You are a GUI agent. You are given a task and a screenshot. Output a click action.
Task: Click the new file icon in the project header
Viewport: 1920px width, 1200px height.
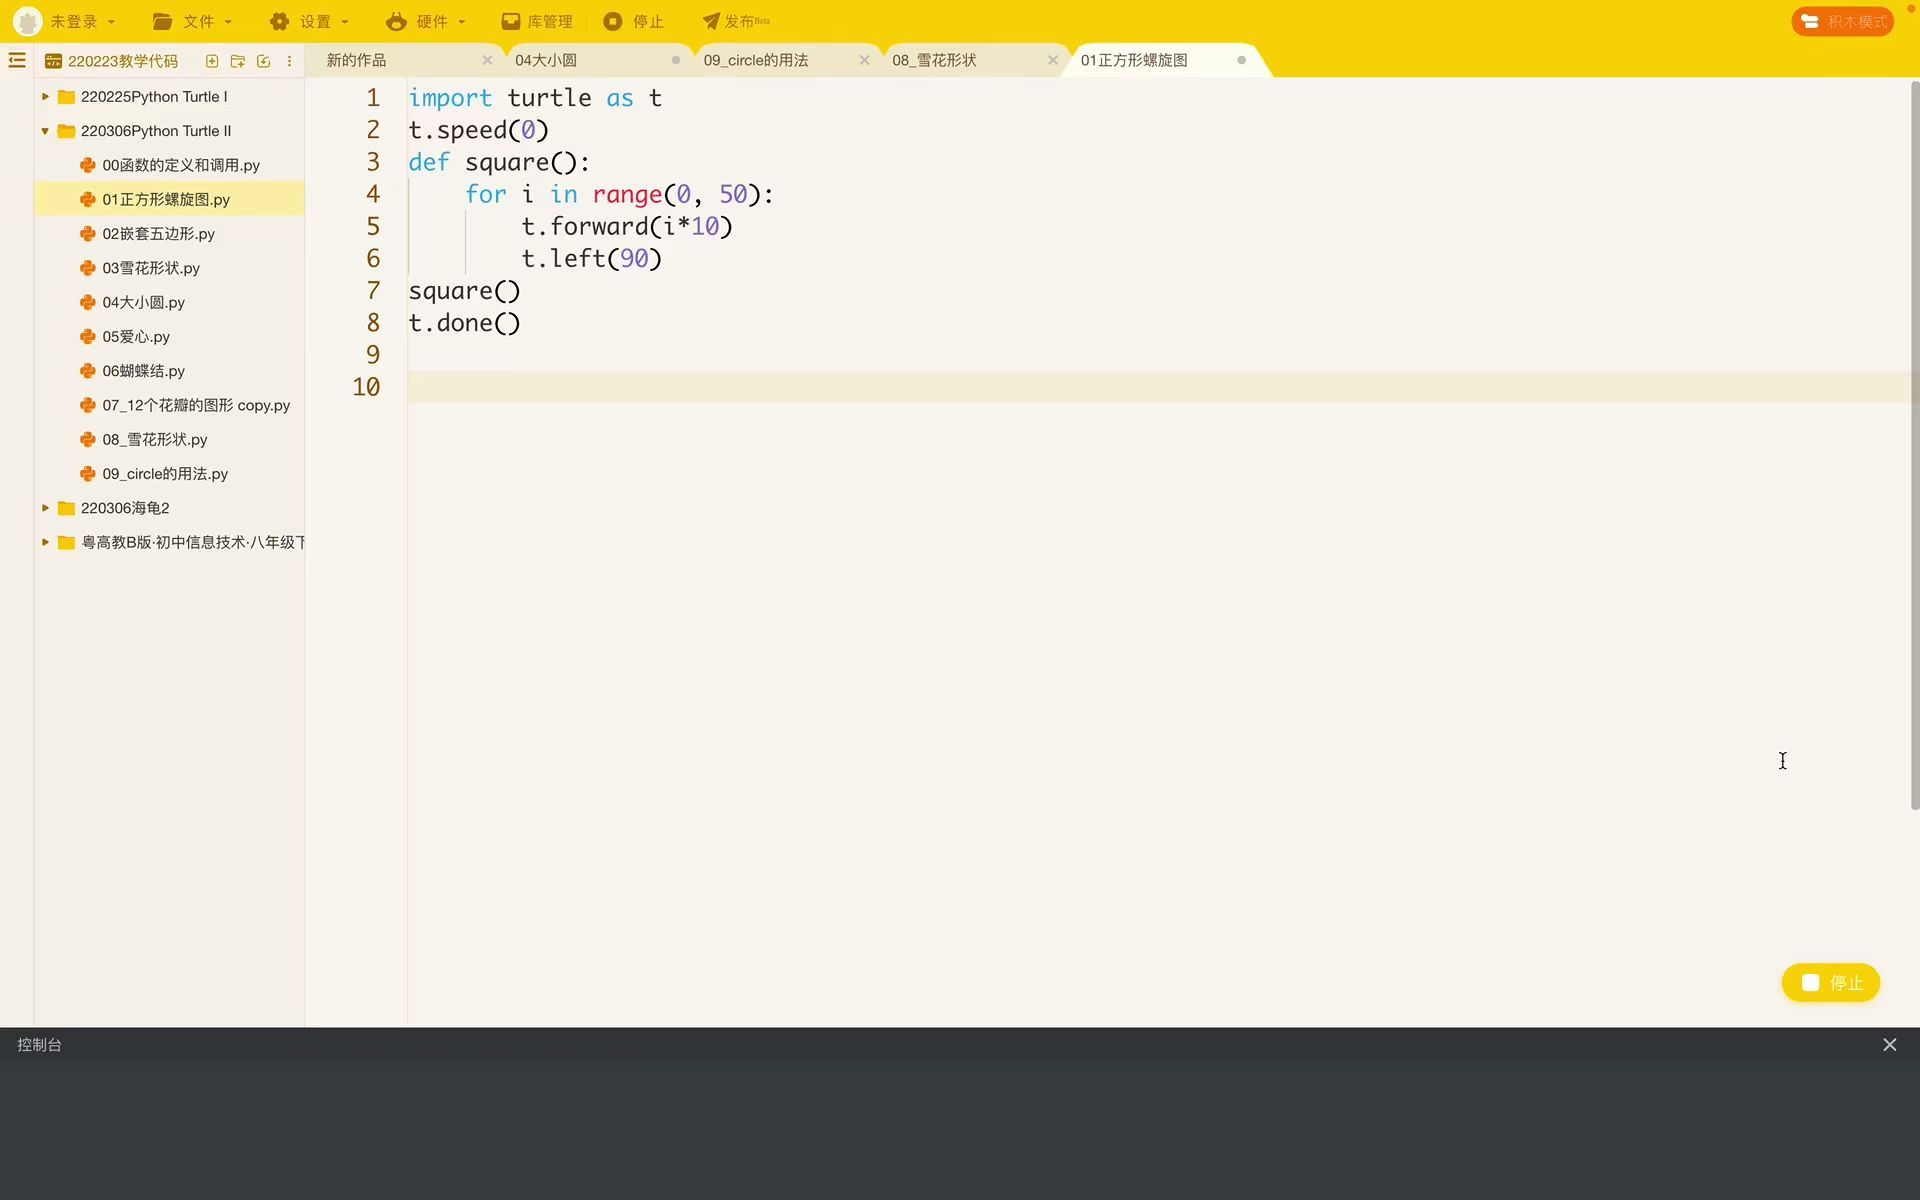click(x=212, y=61)
